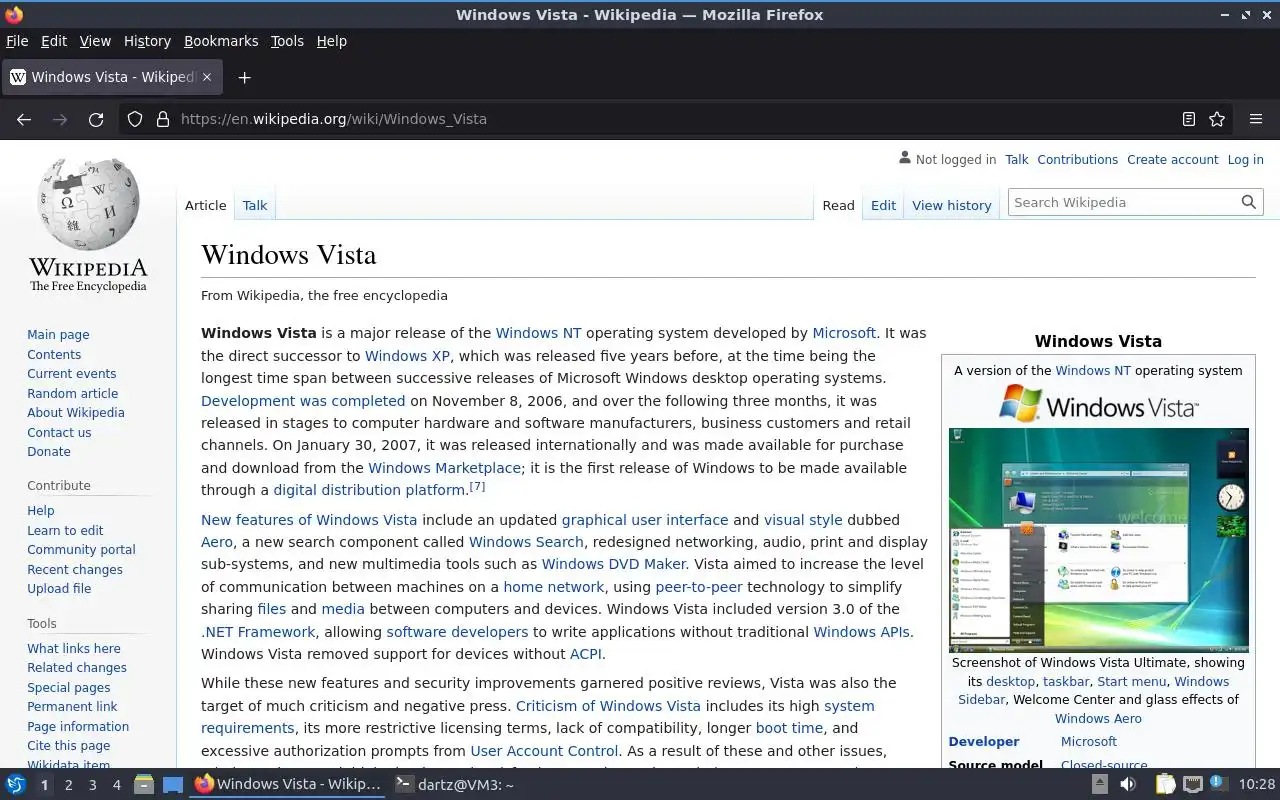Click the show desktop icon in taskbar
Screen dimensions: 1280x800
click(173, 785)
